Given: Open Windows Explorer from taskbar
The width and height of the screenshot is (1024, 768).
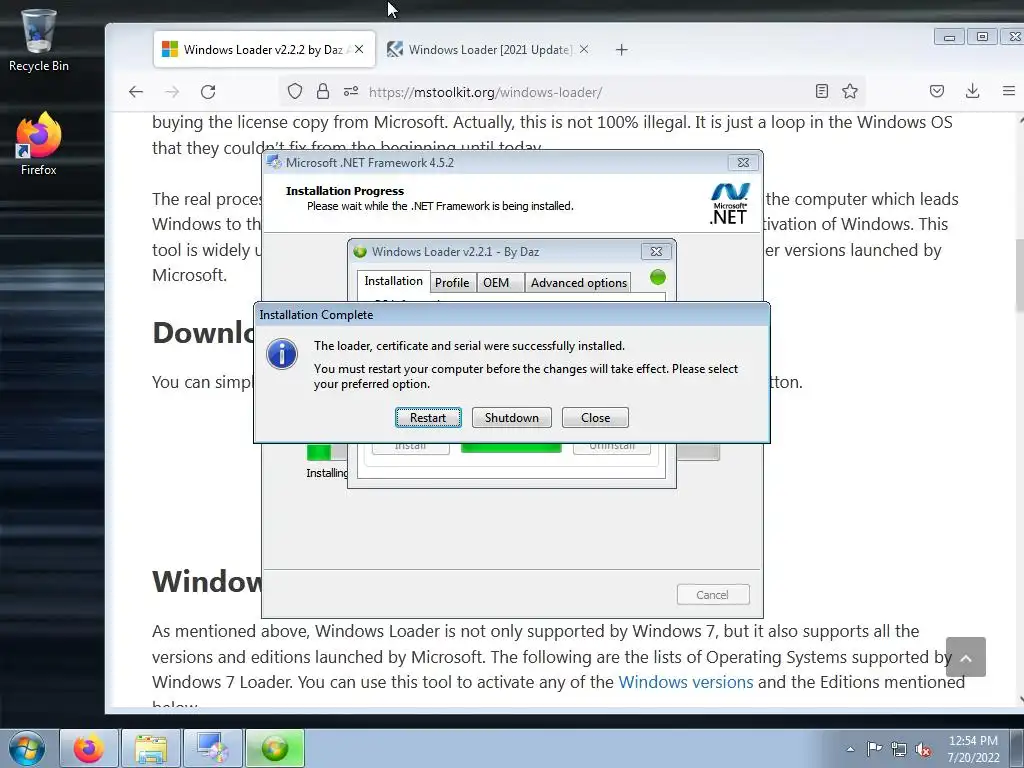Looking at the screenshot, I should point(151,748).
